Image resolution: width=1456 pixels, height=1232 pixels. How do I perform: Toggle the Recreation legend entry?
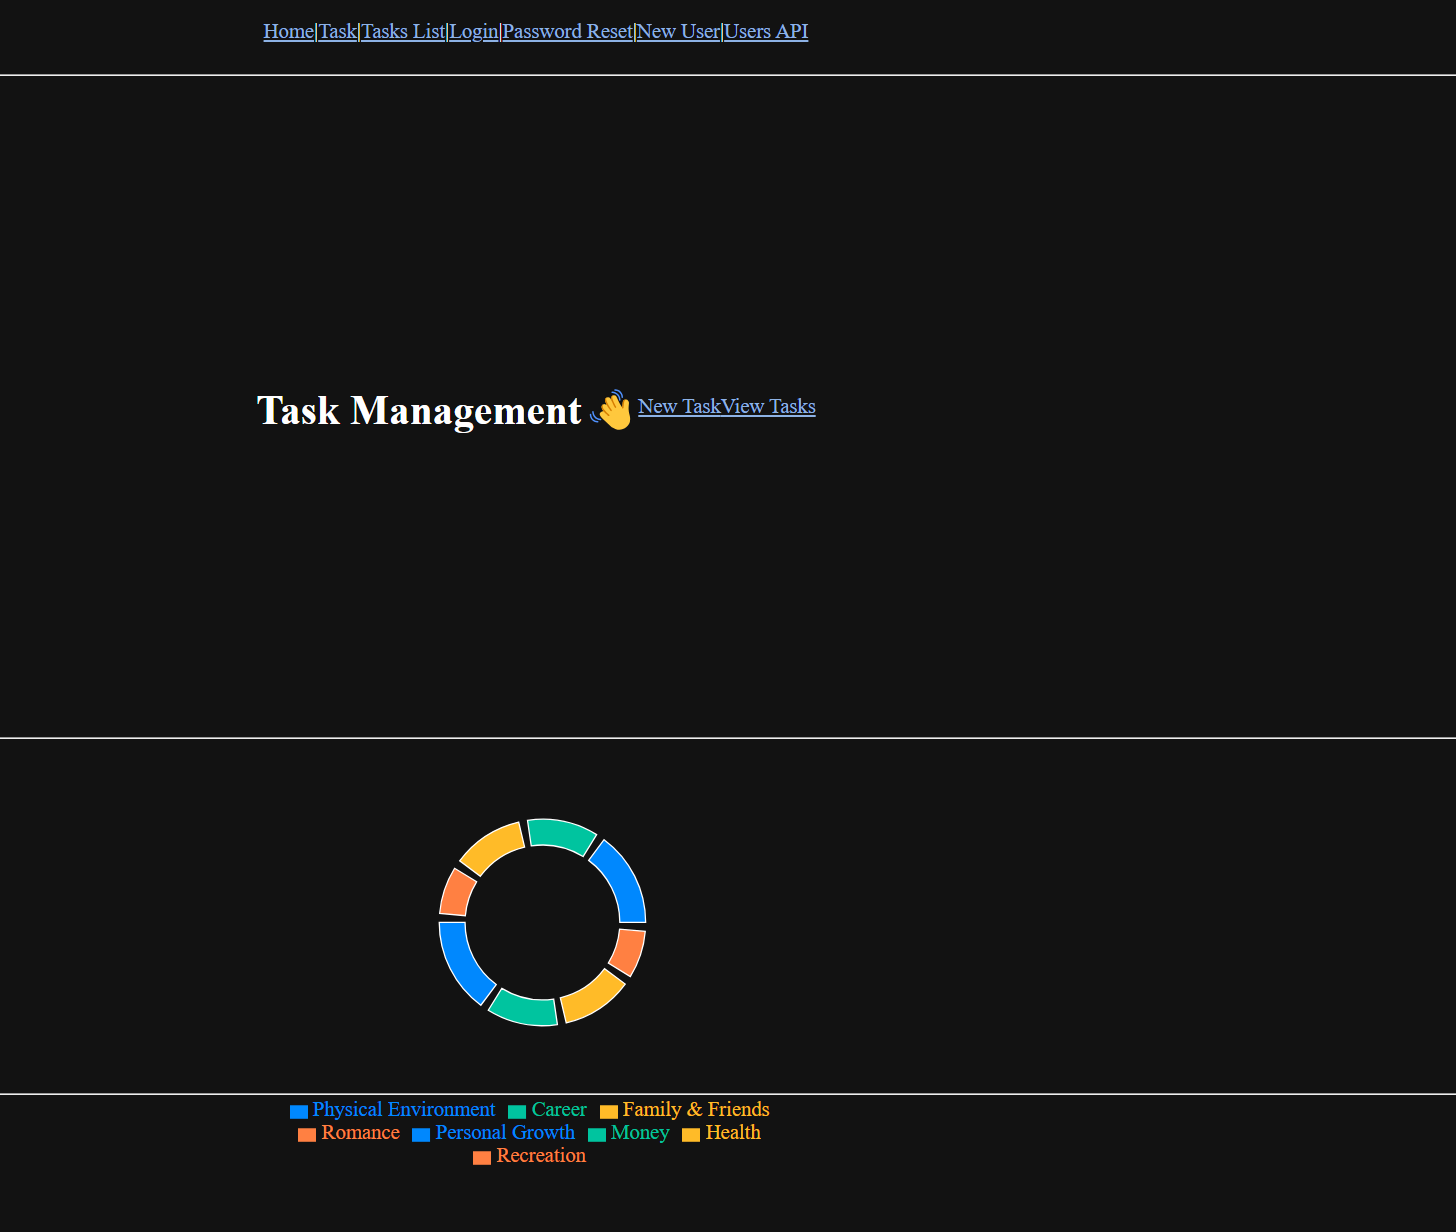point(529,1155)
